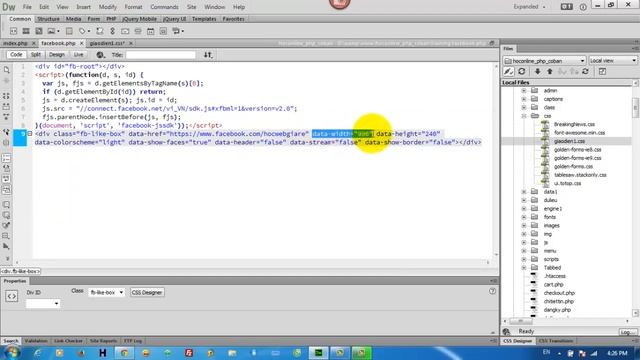Click the Synchronize icon in the Files toolbar
Screen dimensions: 640x360
585,71
